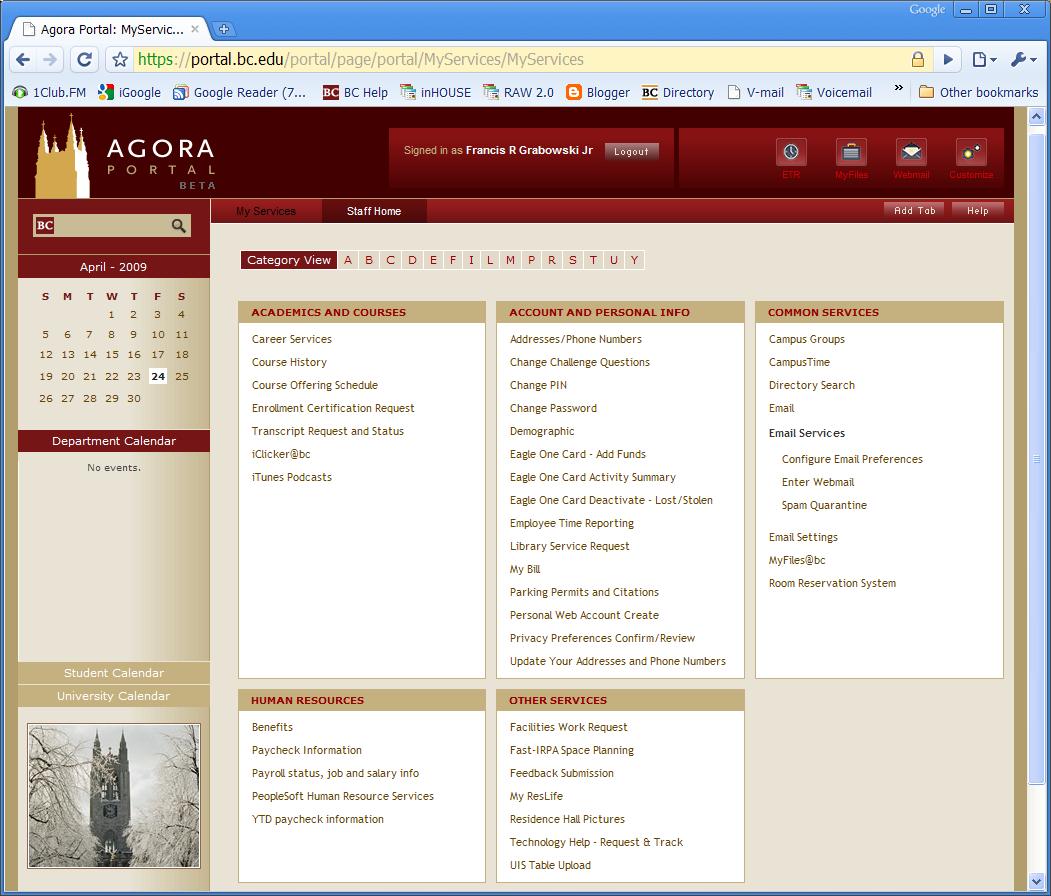1051x896 pixels.
Task: Click the Gasson tower winter photo
Action: coord(114,795)
